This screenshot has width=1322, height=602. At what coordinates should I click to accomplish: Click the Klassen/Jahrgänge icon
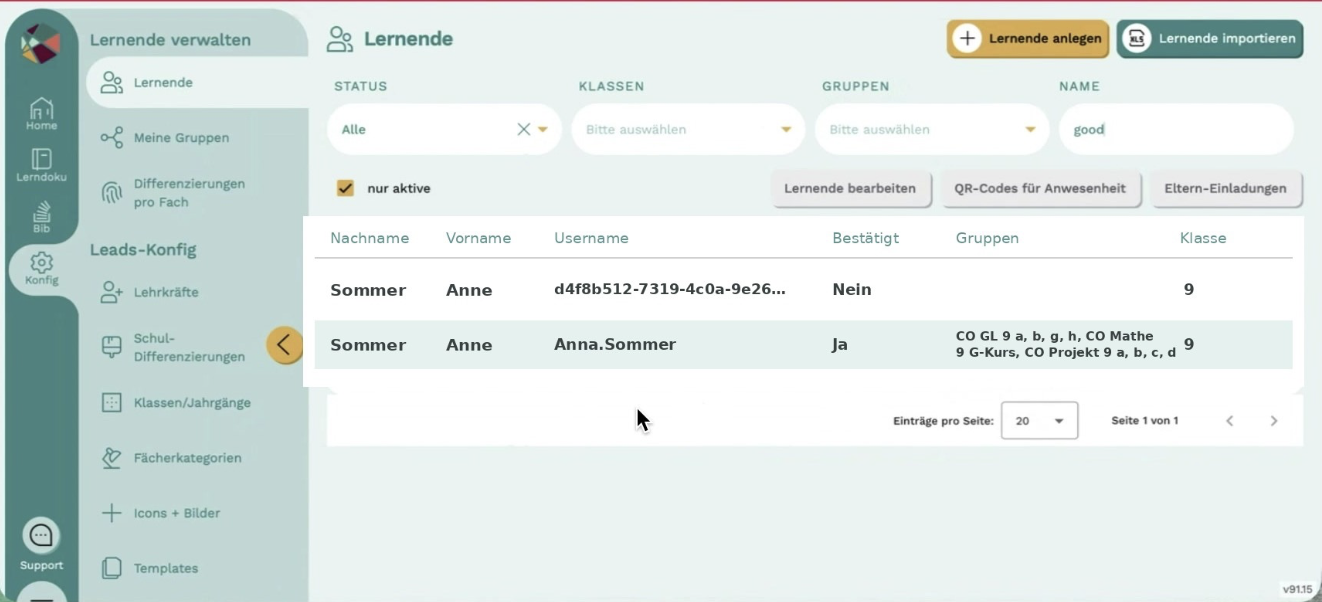click(112, 403)
